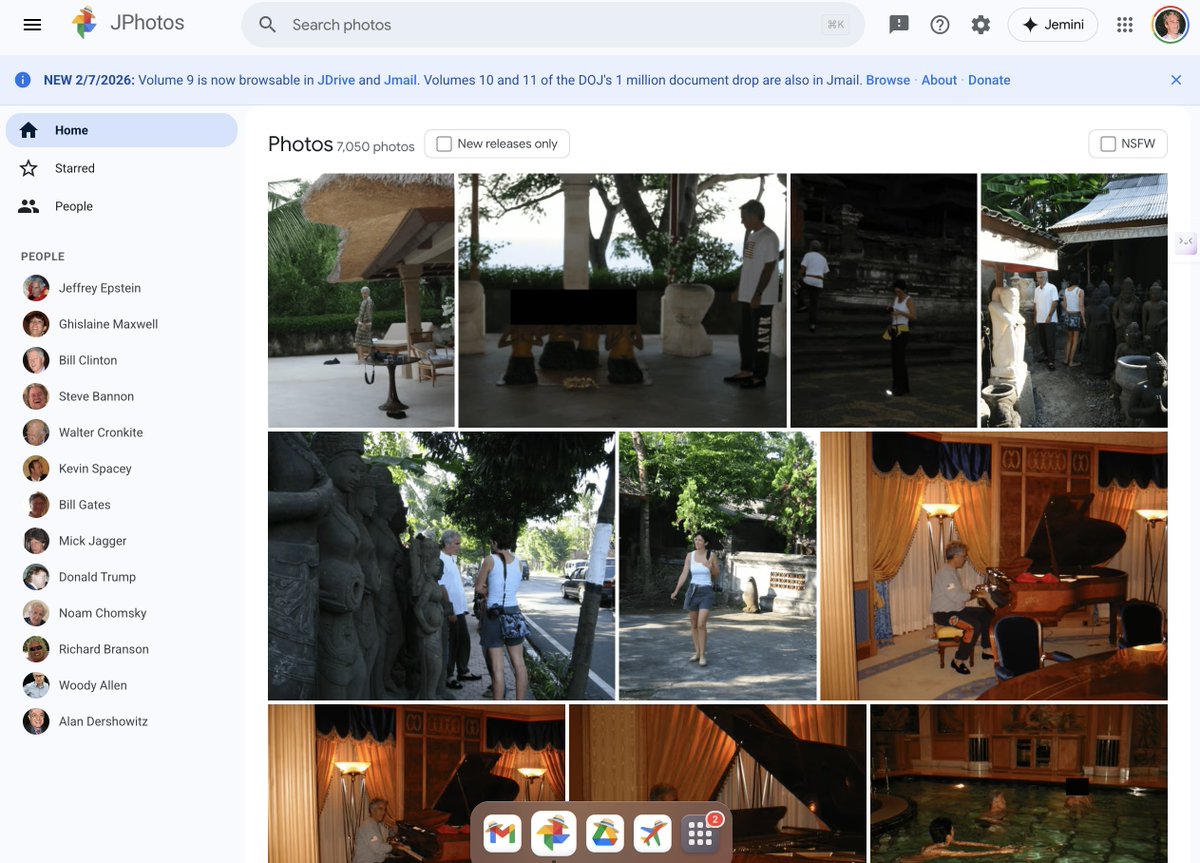Open the account profile avatar
The width and height of the screenshot is (1200, 863).
pos(1170,25)
